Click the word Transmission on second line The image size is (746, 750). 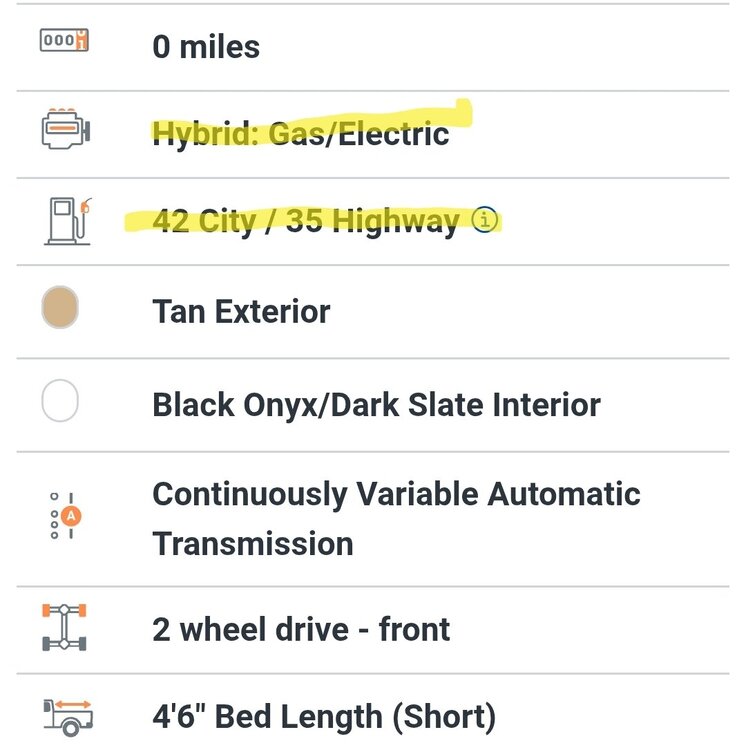[253, 544]
